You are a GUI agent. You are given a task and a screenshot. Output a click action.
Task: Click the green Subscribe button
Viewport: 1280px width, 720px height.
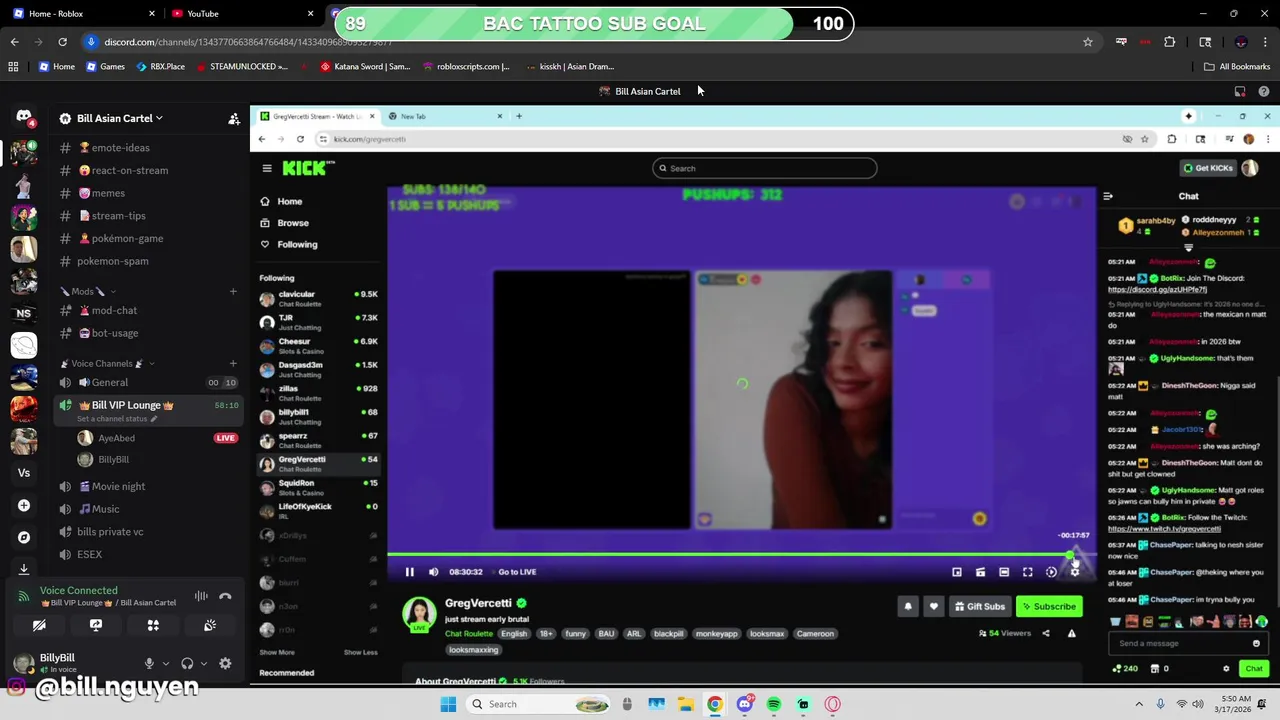pos(1048,606)
